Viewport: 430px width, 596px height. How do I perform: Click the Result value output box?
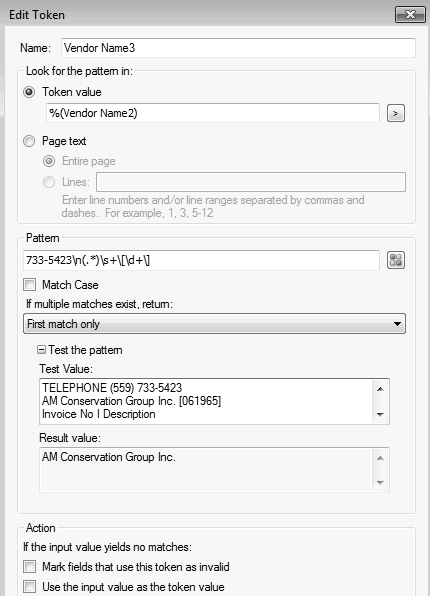point(207,470)
